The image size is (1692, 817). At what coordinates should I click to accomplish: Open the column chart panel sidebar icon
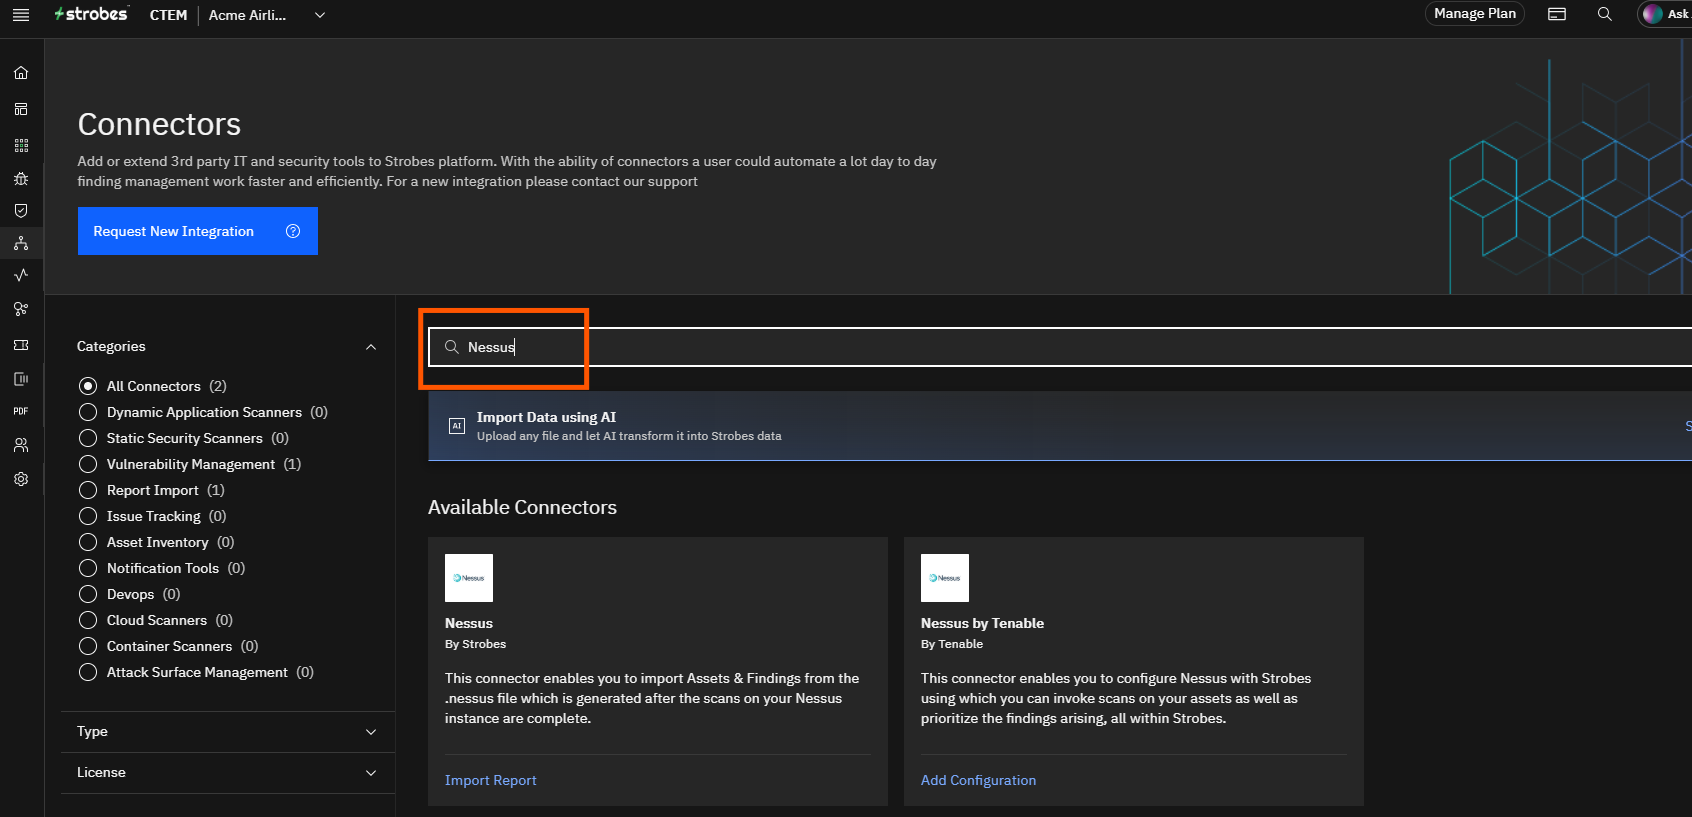[x=21, y=379]
